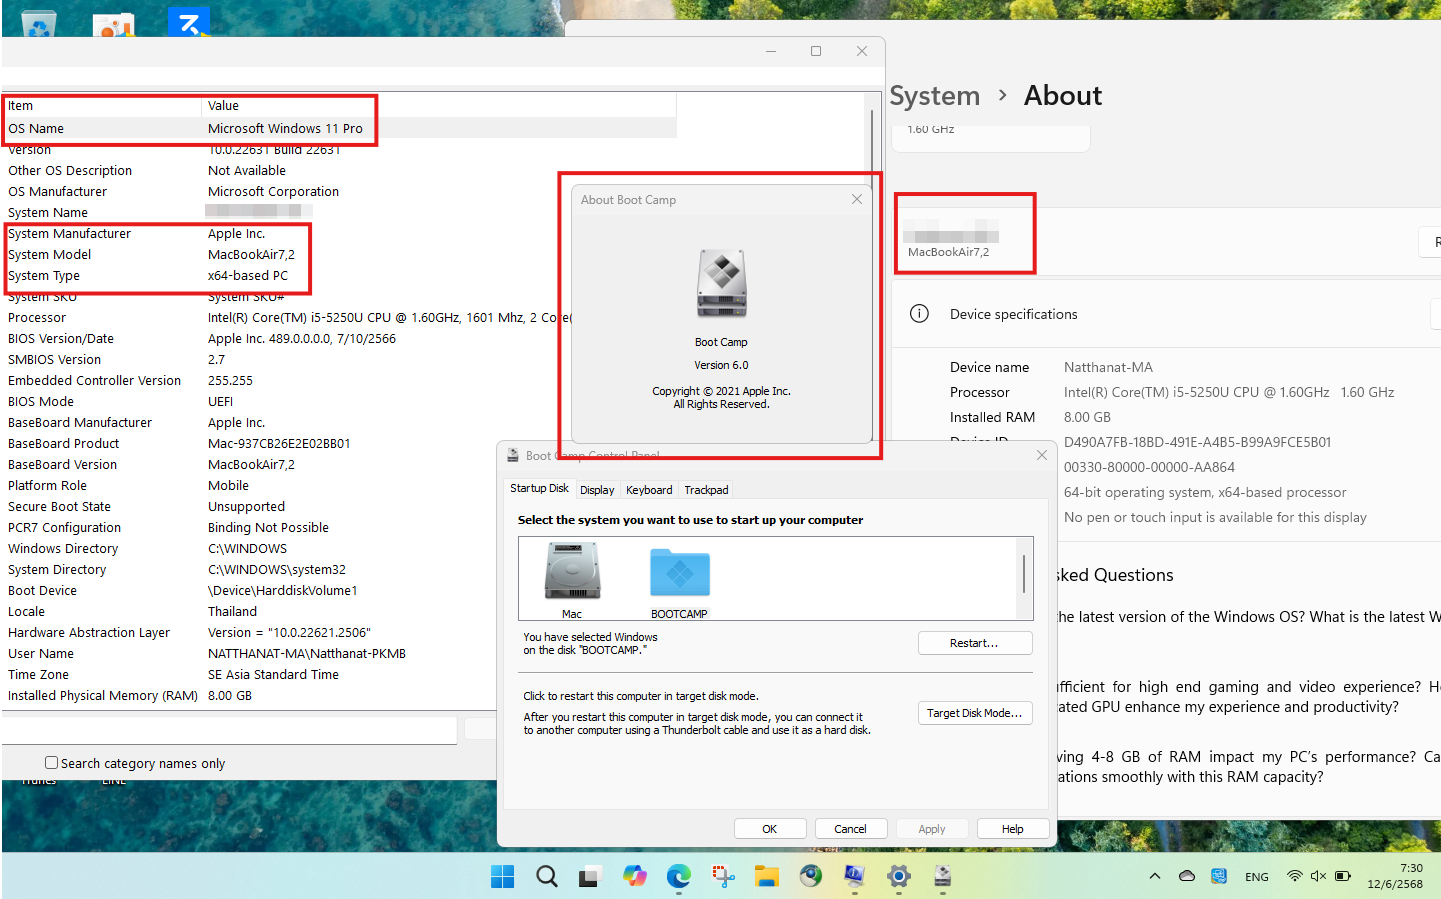This screenshot has height=899, width=1441.
Task: Click the Device specifications info icon
Action: click(x=919, y=314)
